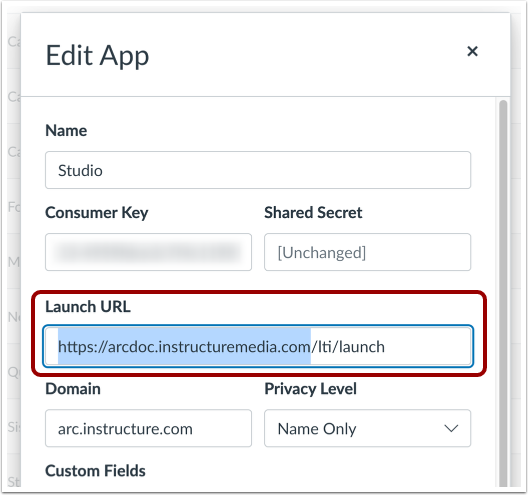This screenshot has height=495, width=528.
Task: Click the Name label
Action: 66,131
